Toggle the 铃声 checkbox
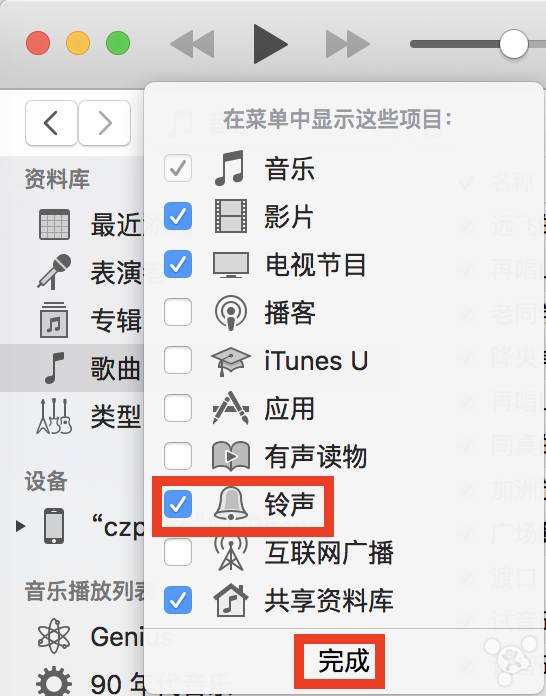The width and height of the screenshot is (546, 696). (178, 504)
